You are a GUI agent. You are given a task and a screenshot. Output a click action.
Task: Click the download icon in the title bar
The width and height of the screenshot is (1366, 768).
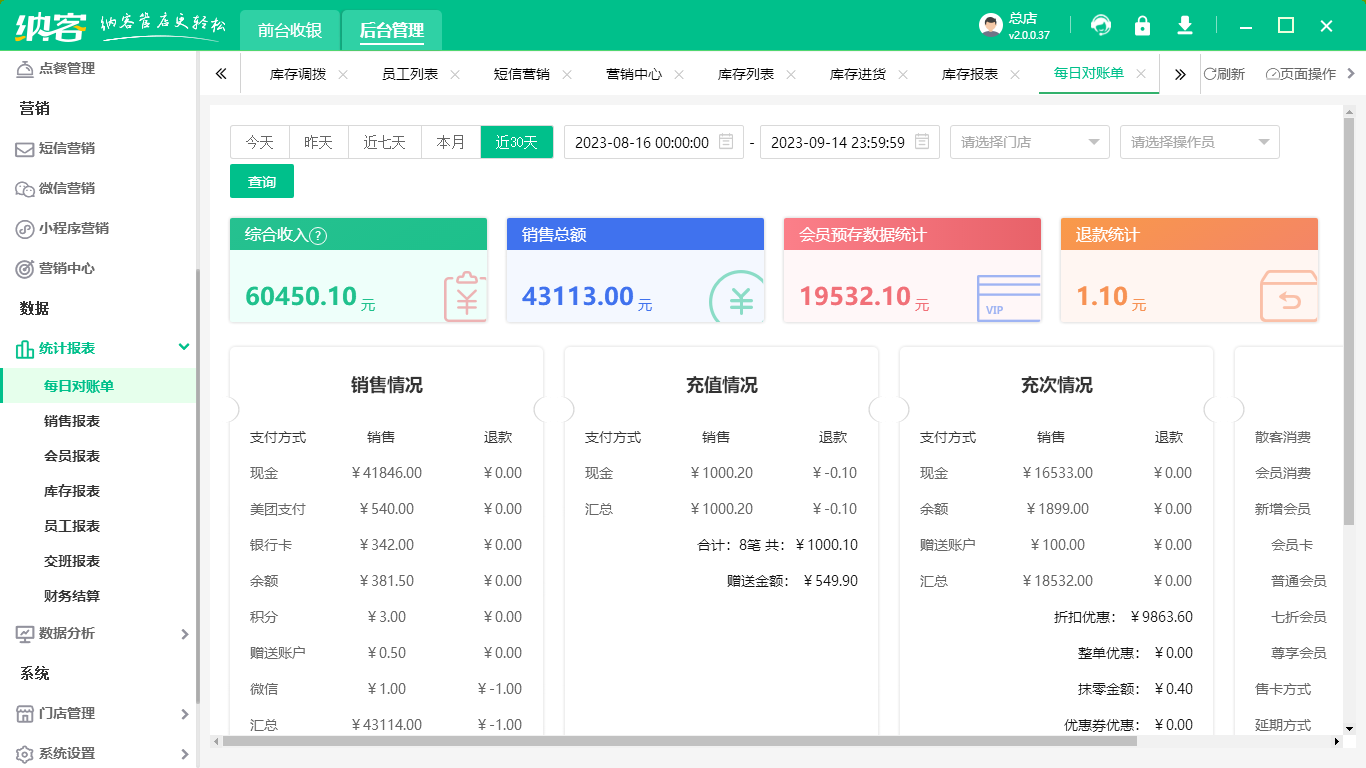pos(1185,25)
